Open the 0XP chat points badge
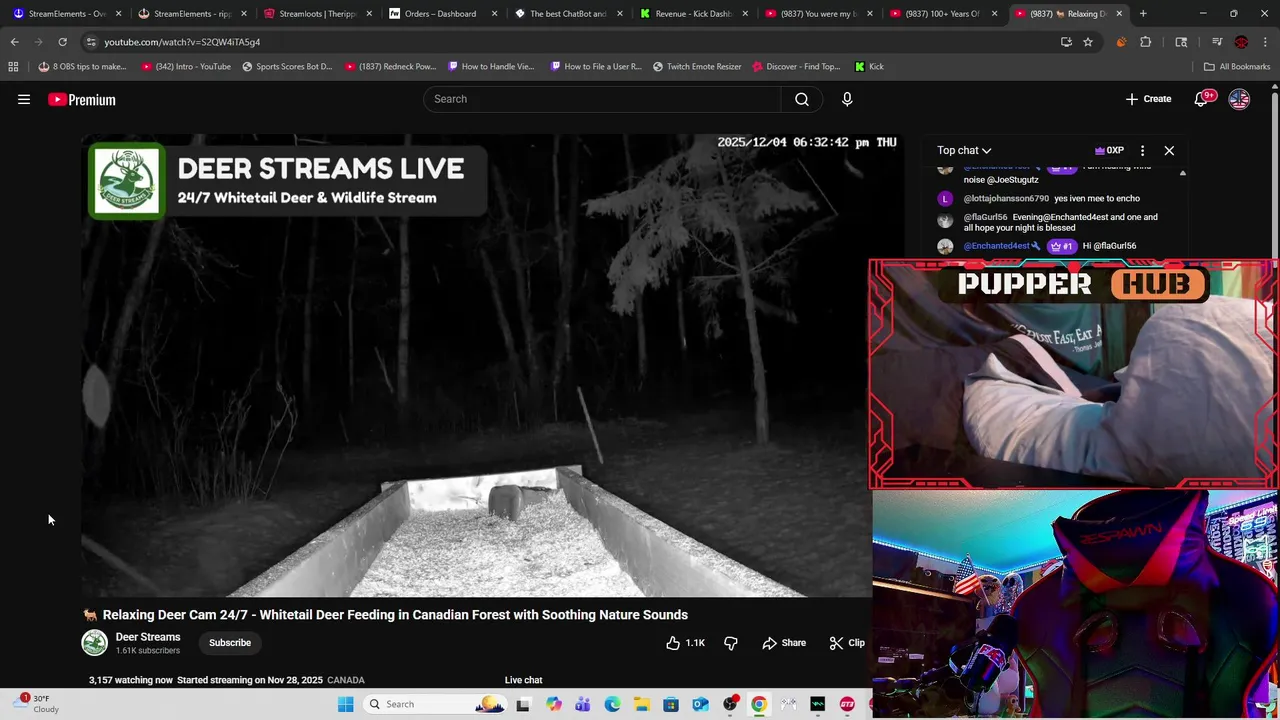 pos(1109,150)
